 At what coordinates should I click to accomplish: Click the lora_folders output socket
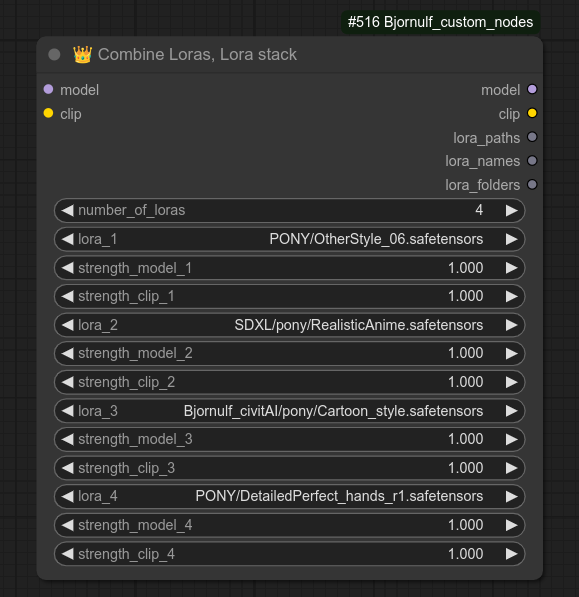[532, 185]
